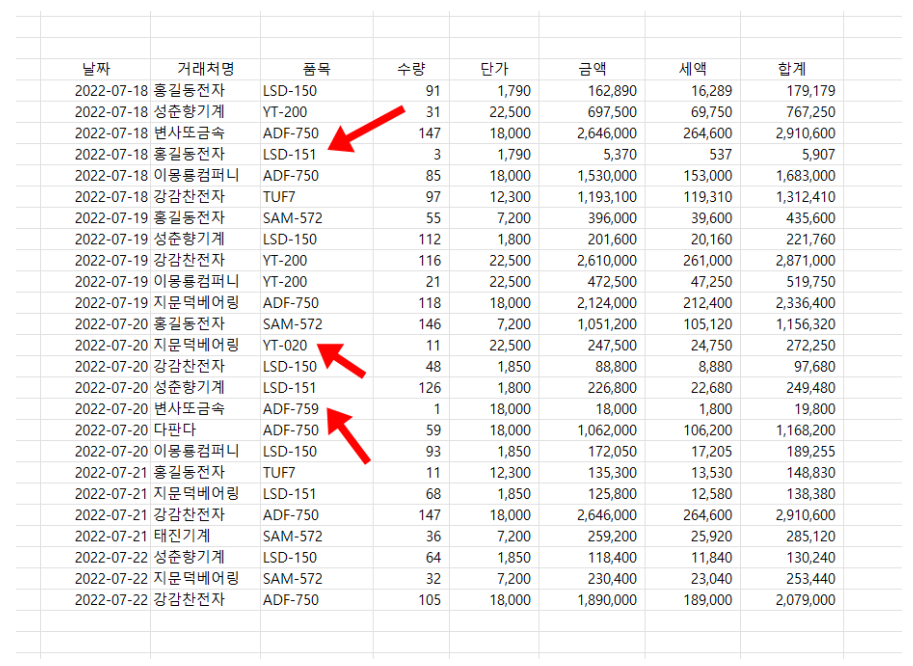Select the total cell 1,683,000

pos(792,175)
